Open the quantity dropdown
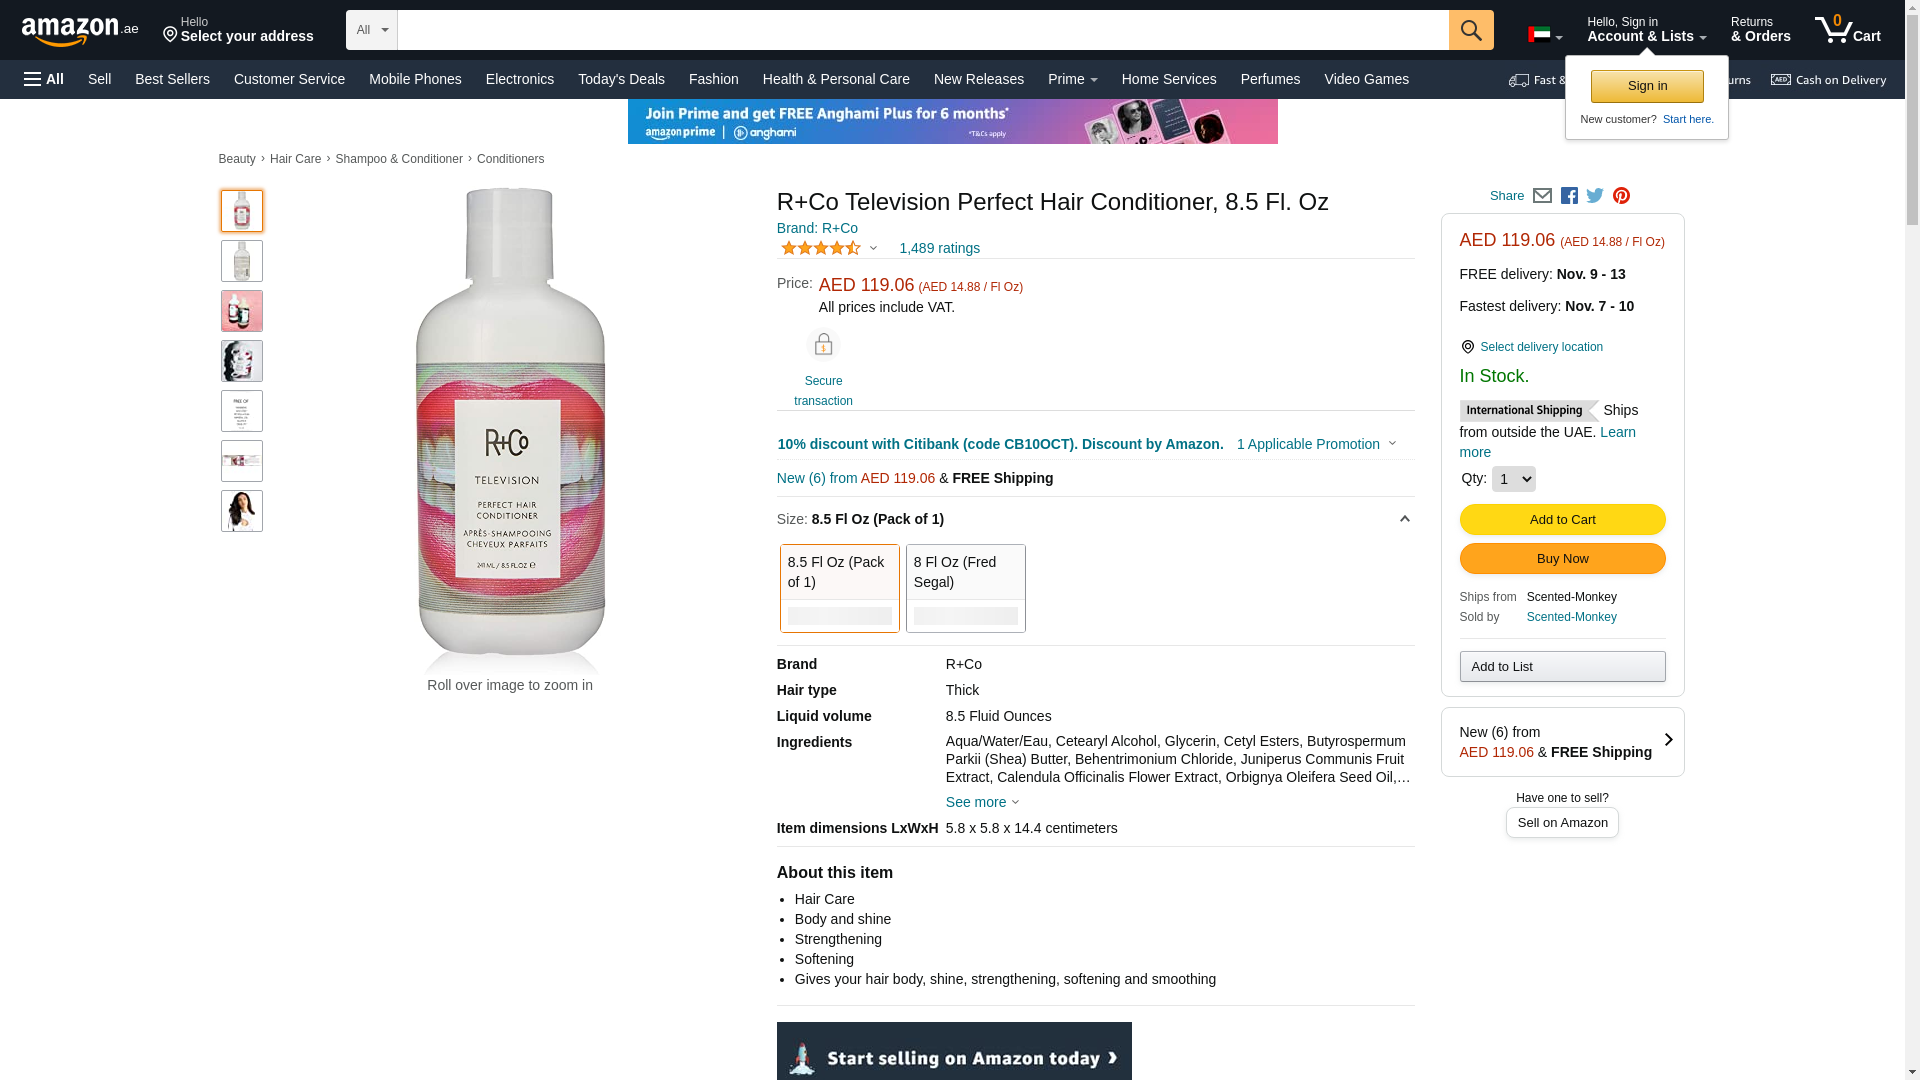This screenshot has height=1080, width=1920. 1513,479
